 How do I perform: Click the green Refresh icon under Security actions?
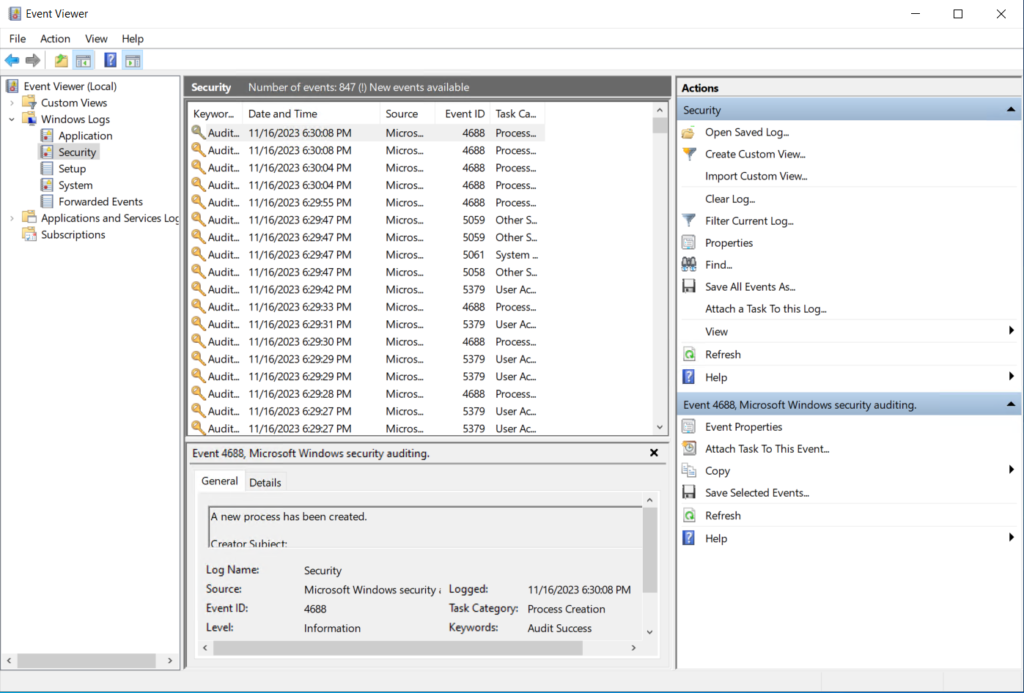coord(689,355)
